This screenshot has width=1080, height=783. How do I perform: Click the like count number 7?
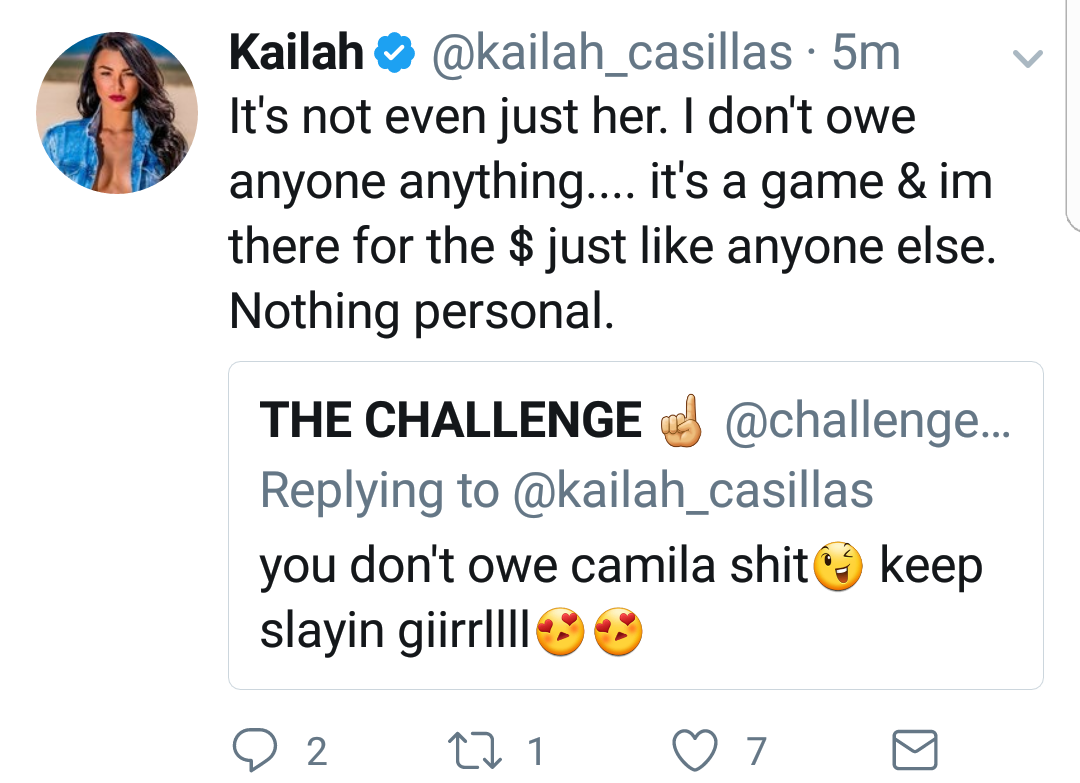tap(756, 751)
